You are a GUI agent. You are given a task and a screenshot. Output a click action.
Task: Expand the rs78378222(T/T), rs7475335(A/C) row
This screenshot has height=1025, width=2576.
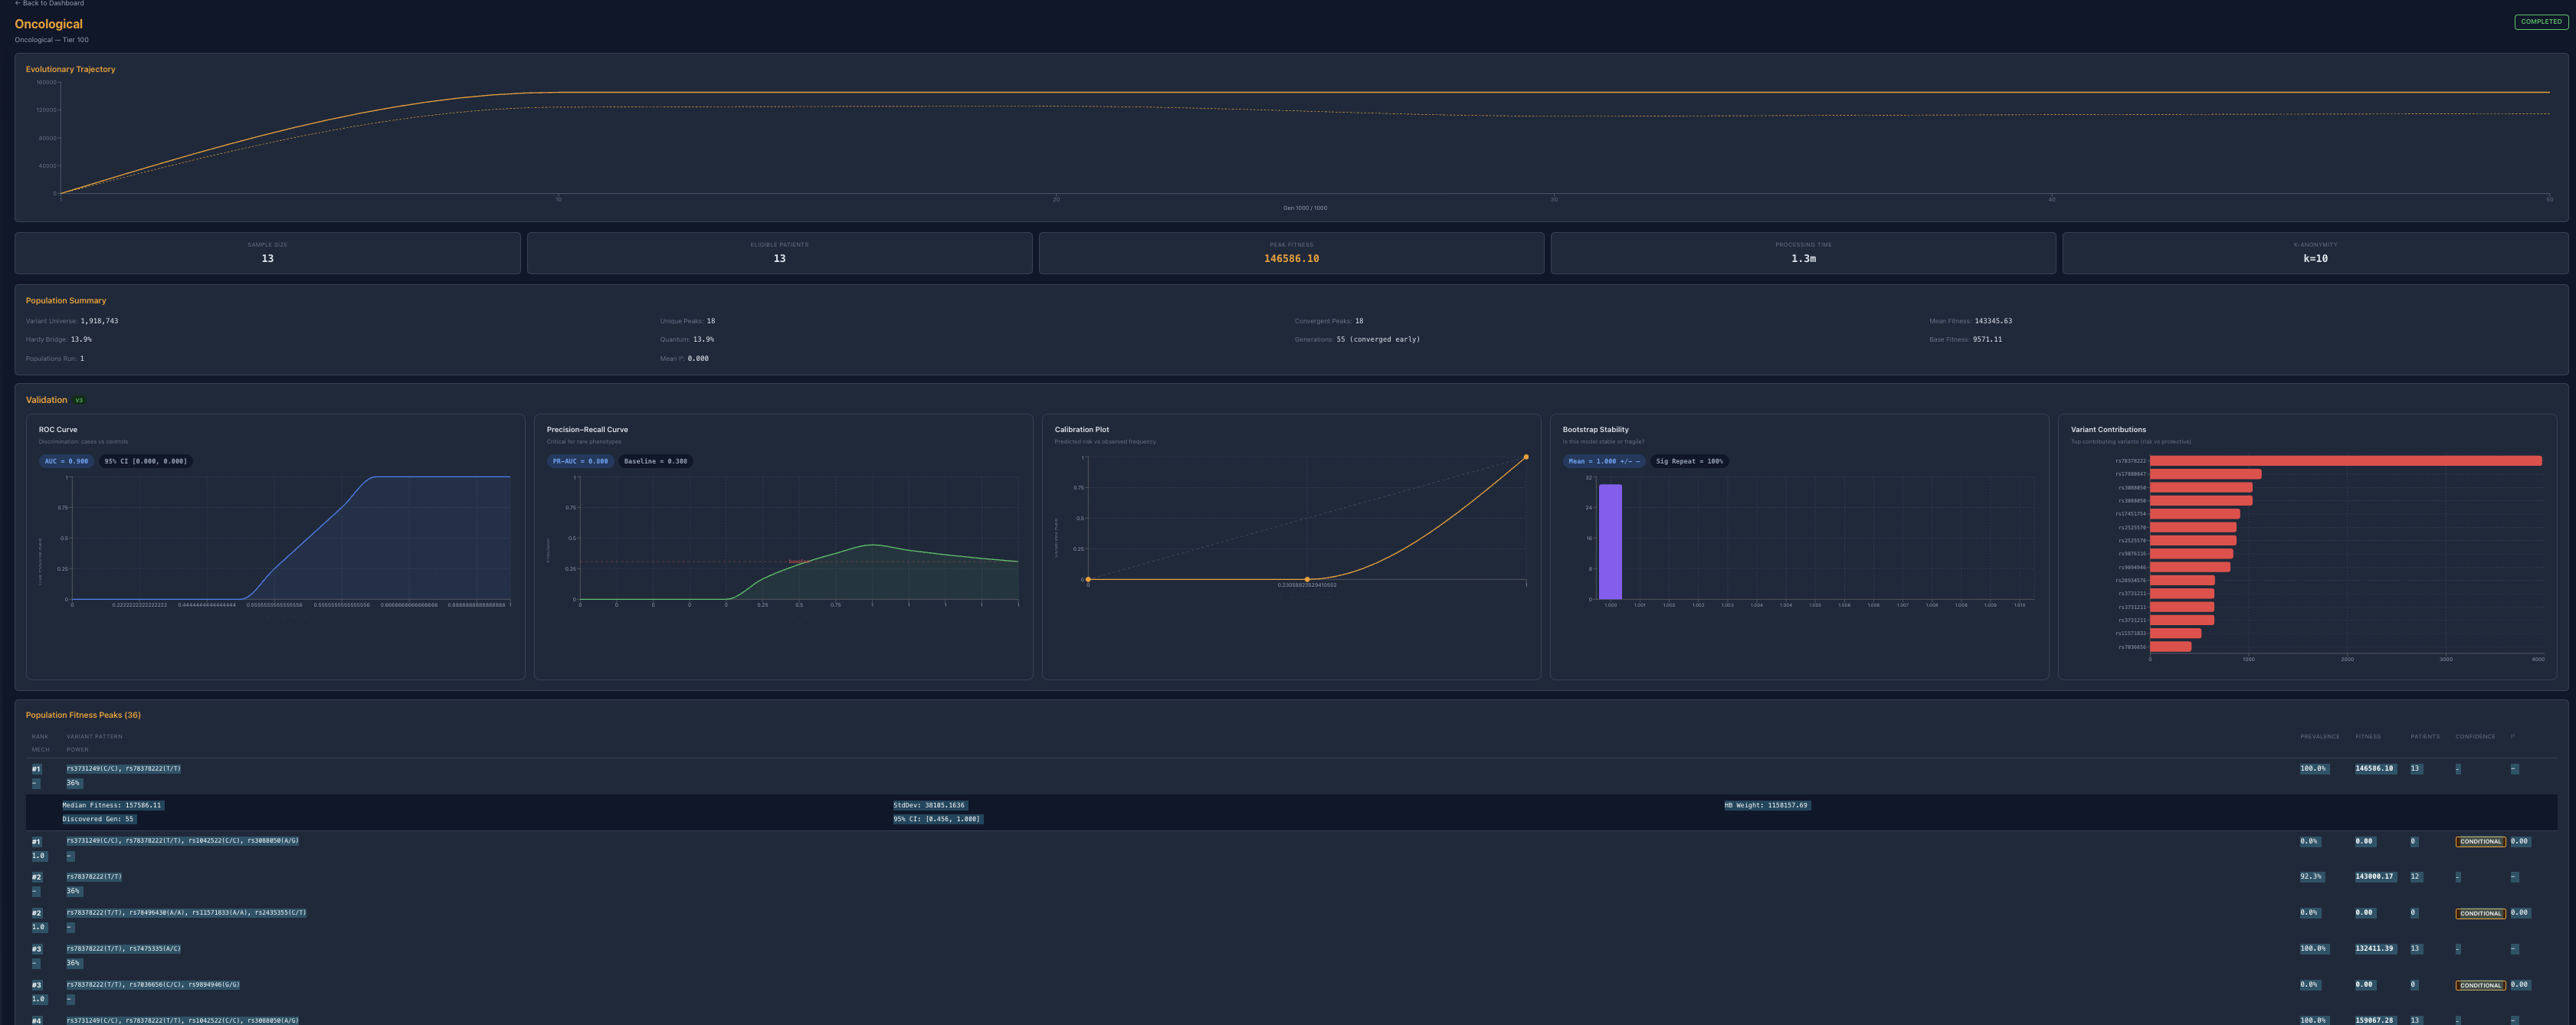[124, 949]
